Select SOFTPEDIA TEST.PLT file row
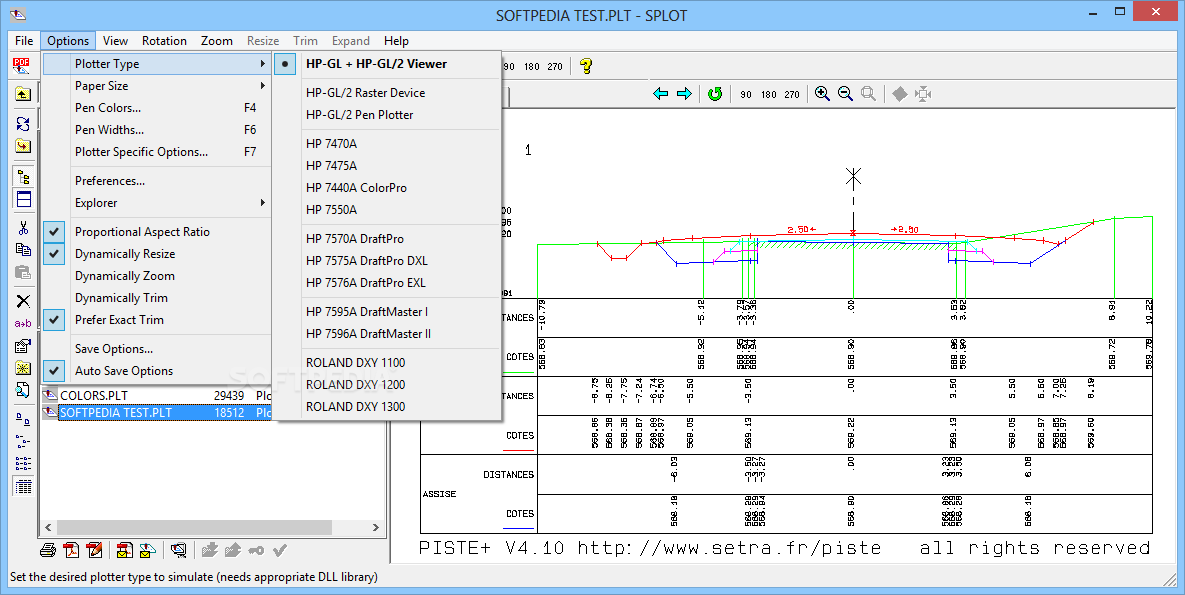 coord(156,413)
